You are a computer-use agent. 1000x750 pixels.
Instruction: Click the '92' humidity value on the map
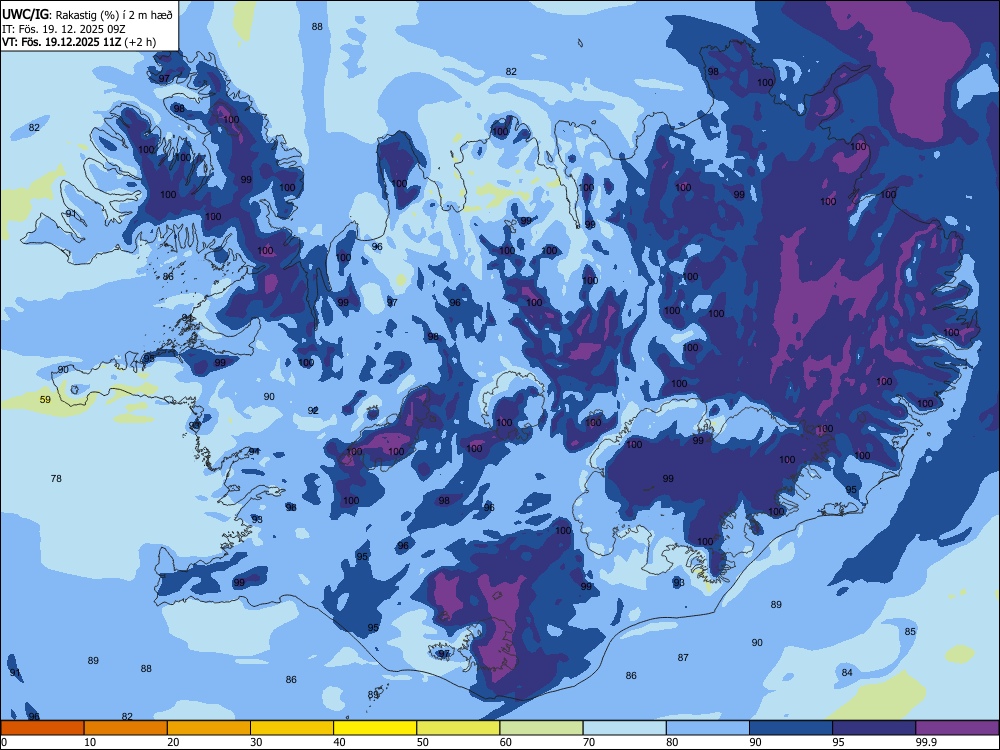pos(313,411)
